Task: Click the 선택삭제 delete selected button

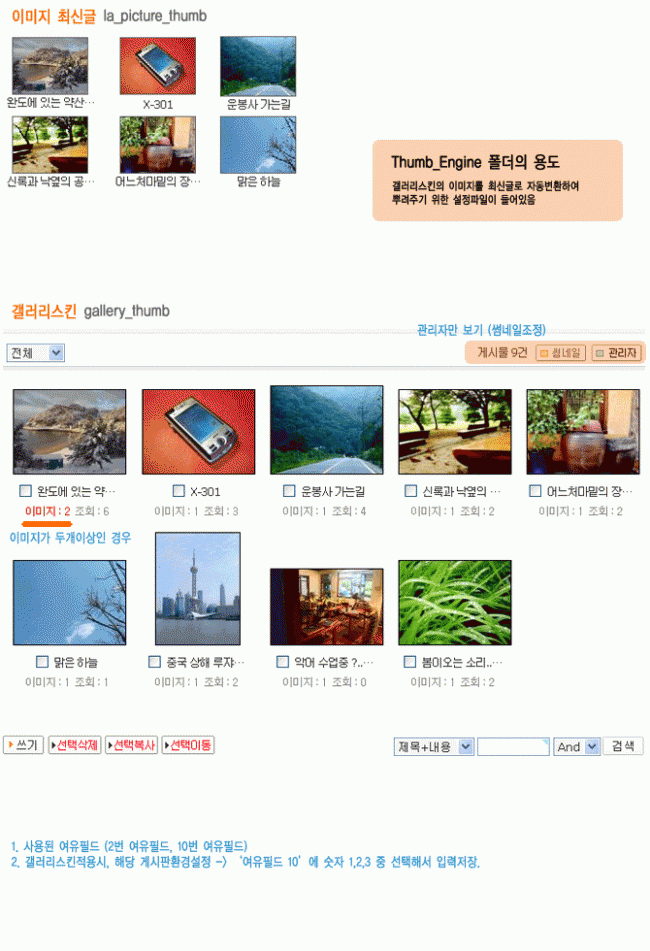Action: pos(75,745)
